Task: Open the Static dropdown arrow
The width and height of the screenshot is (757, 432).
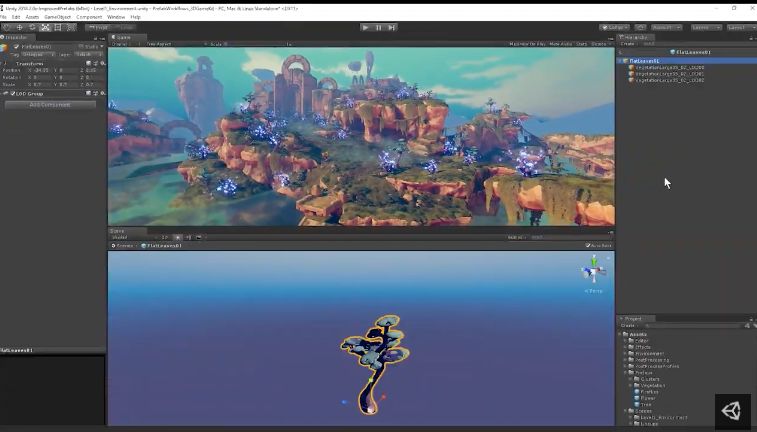Action: 102,47
